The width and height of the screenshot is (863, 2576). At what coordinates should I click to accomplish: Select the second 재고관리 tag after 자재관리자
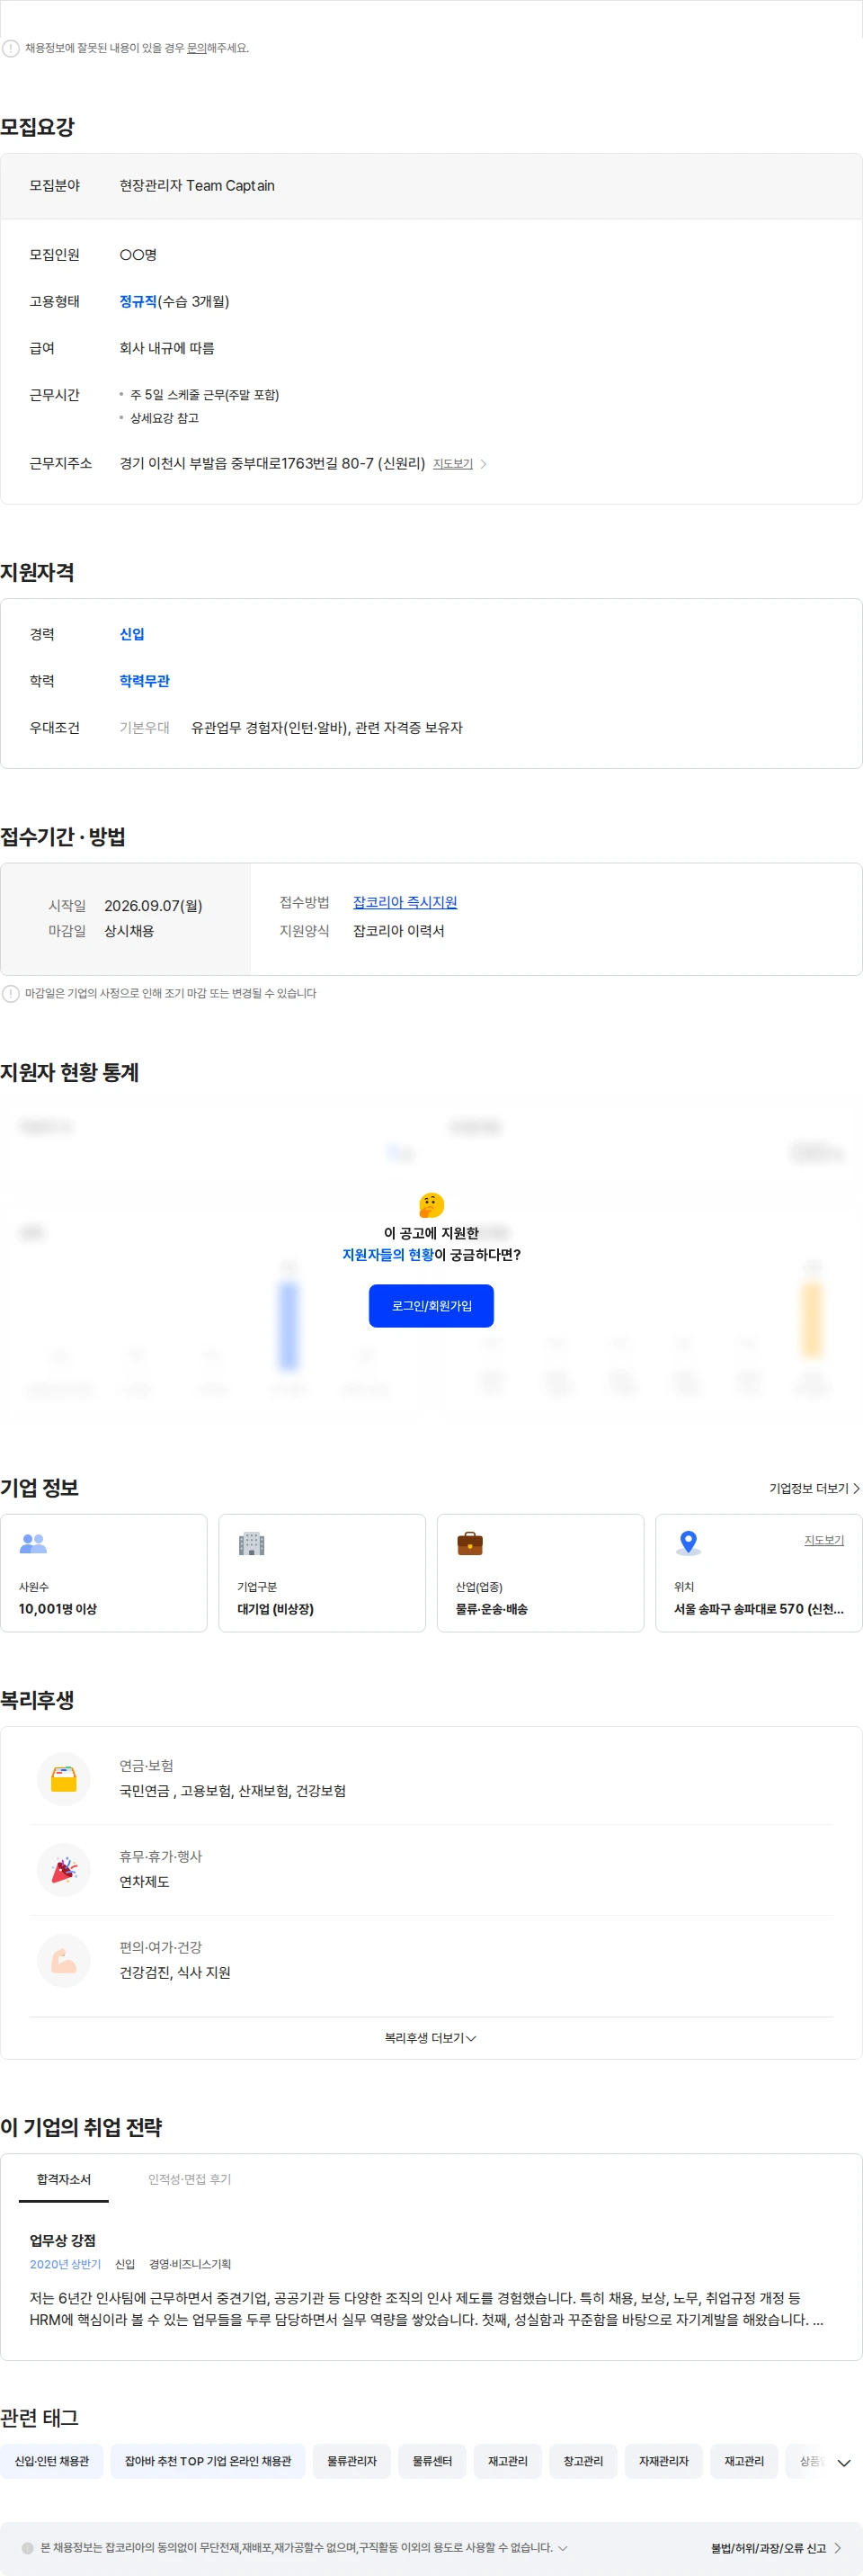pos(744,2461)
